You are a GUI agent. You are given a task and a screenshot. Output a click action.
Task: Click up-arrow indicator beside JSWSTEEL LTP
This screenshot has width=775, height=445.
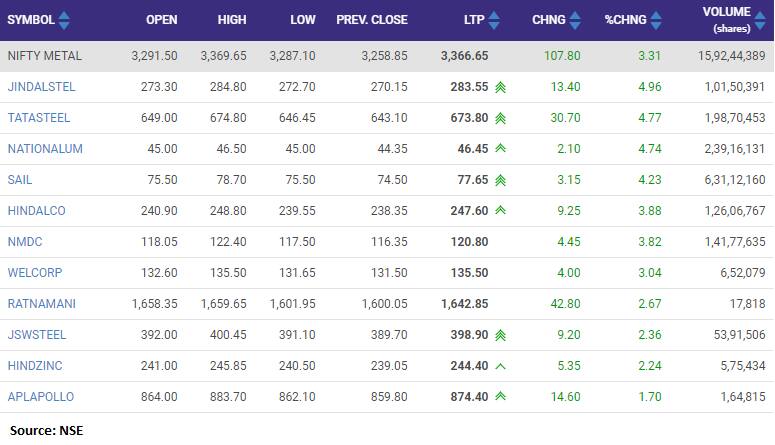click(x=501, y=336)
